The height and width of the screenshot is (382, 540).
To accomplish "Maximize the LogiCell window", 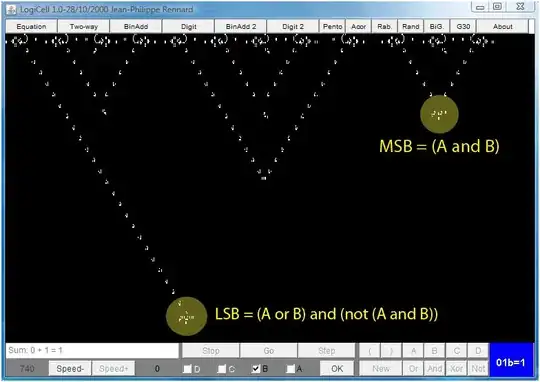I will point(497,7).
